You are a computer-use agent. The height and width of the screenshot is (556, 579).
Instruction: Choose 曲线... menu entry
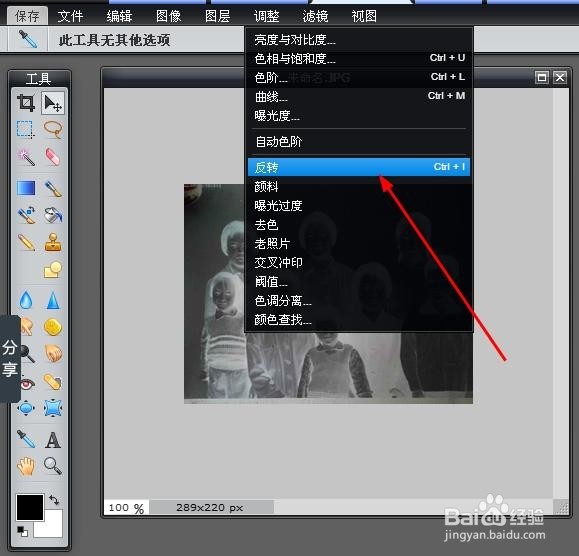(x=359, y=97)
